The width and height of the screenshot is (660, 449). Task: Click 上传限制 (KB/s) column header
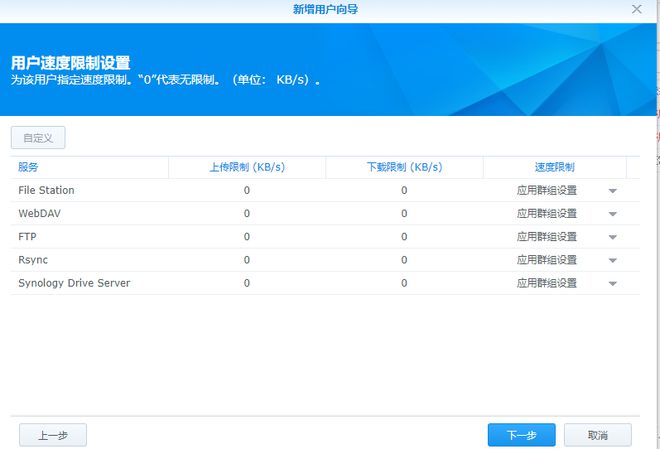tap(247, 167)
